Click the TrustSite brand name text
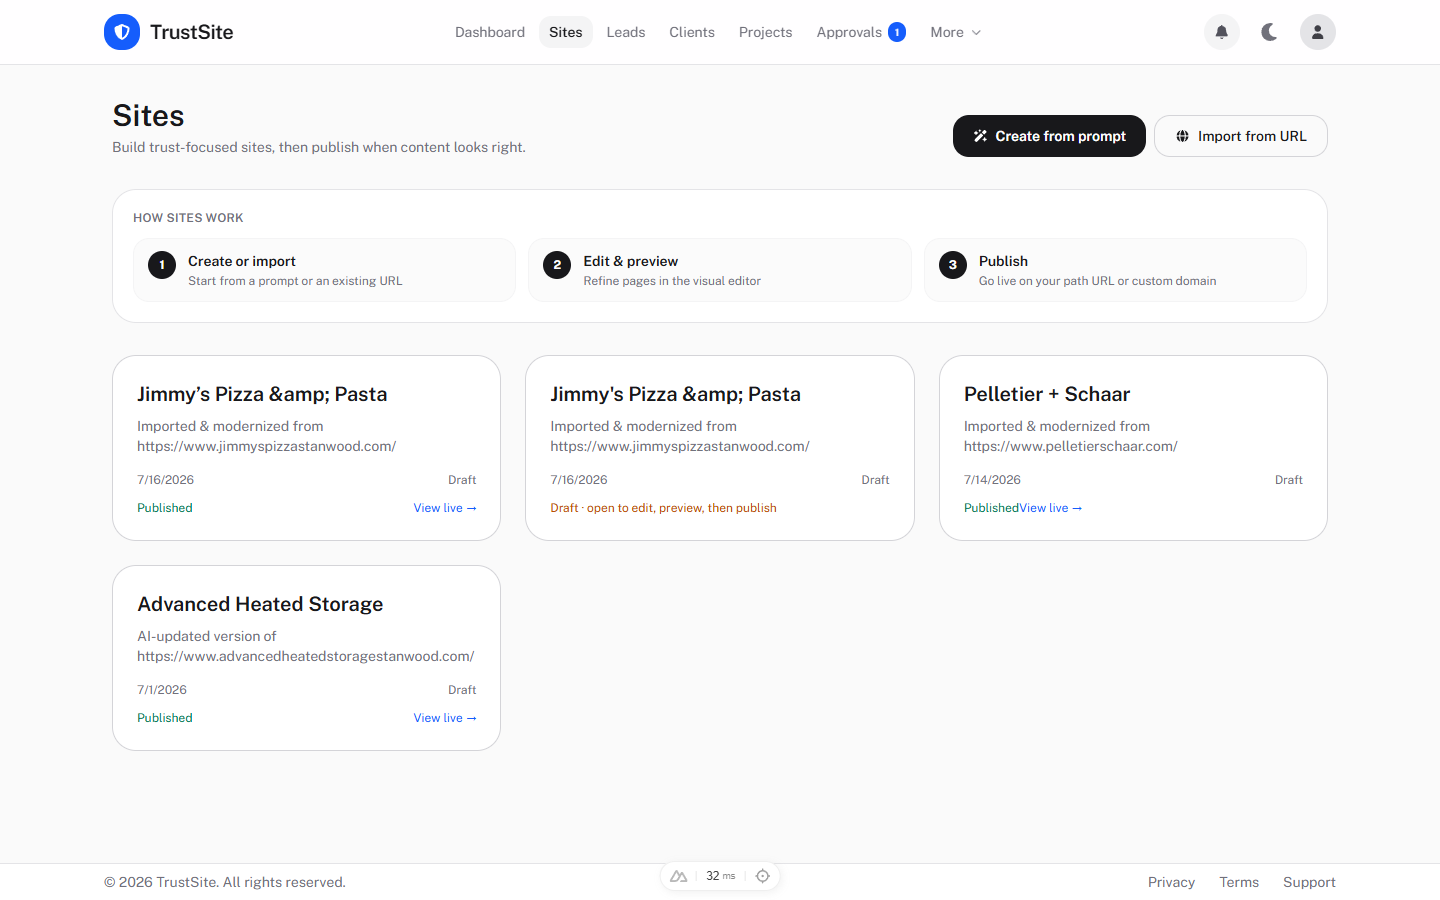This screenshot has height=900, width=1440. coord(192,32)
